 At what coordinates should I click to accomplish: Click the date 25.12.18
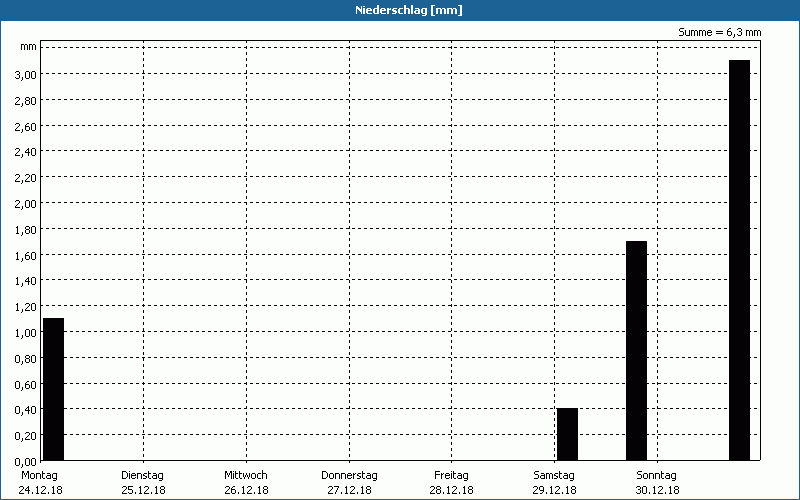[143, 490]
